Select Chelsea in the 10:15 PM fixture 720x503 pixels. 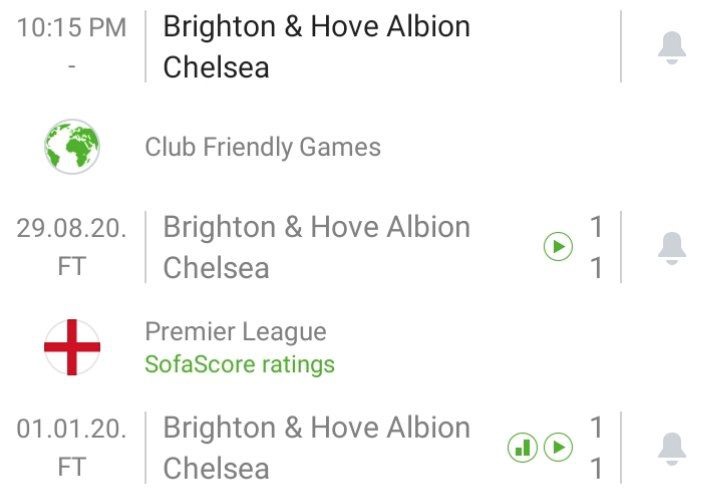[x=216, y=68]
